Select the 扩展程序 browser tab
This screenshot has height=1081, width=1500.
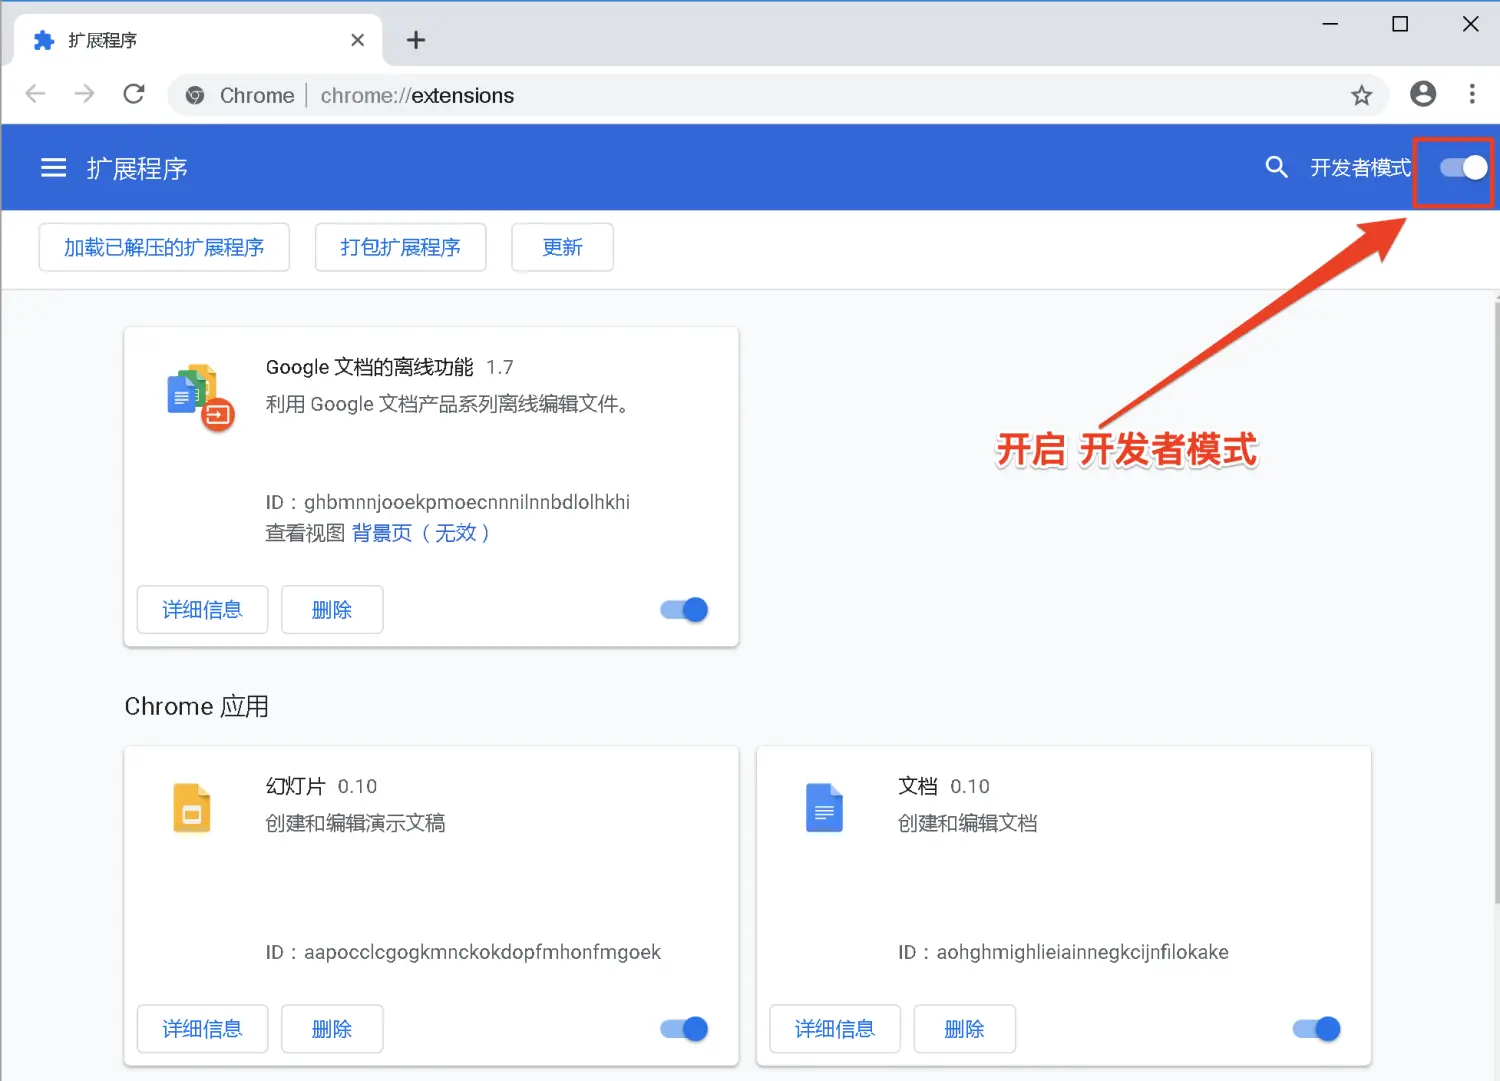(198, 40)
